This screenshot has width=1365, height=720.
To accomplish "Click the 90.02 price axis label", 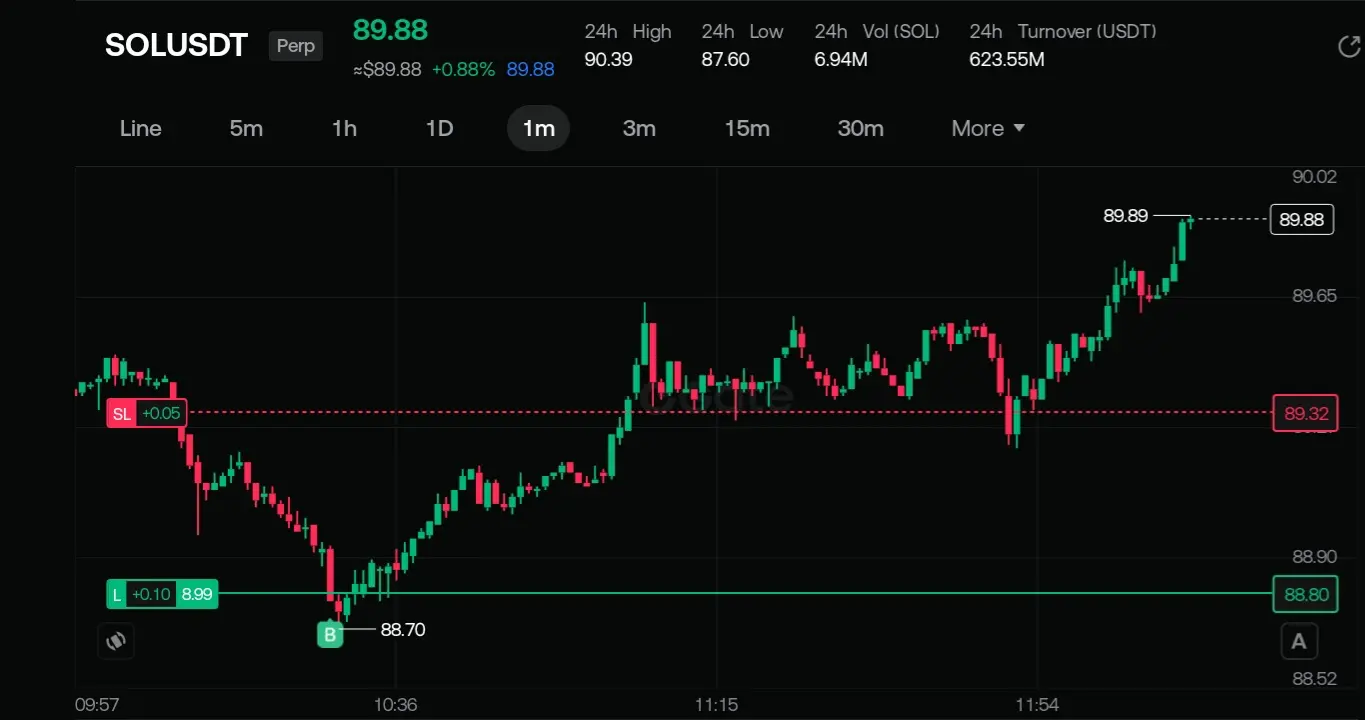I will 1314,177.
